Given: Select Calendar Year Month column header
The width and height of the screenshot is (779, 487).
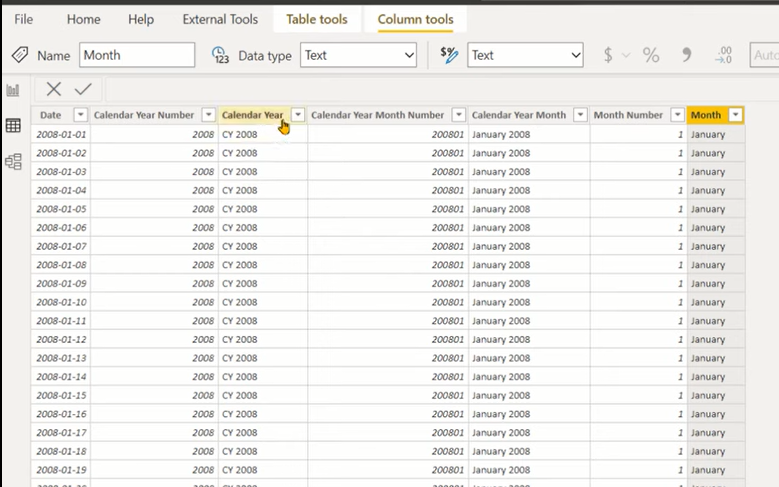Looking at the screenshot, I should [x=519, y=115].
